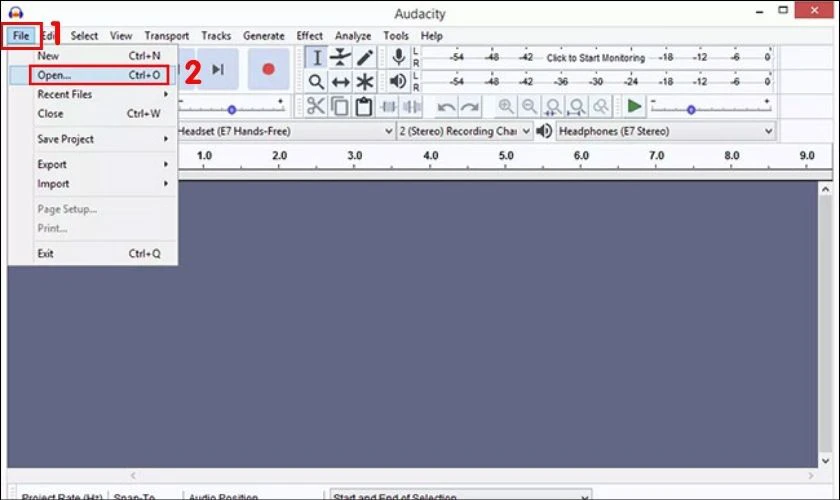Viewport: 840px width, 500px height.
Task: Select the Selection (I-beam) tool
Action: click(x=317, y=58)
